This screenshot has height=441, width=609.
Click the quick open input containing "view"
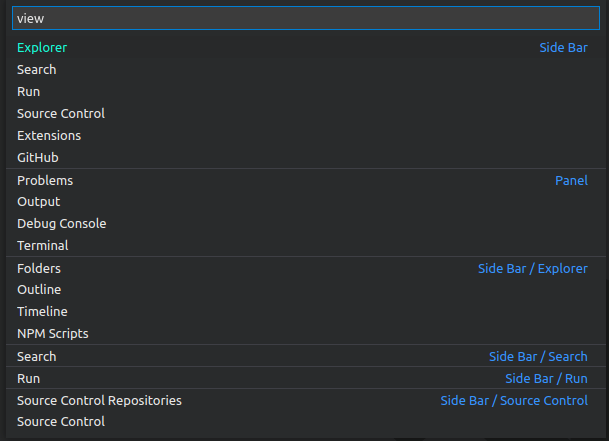304,19
